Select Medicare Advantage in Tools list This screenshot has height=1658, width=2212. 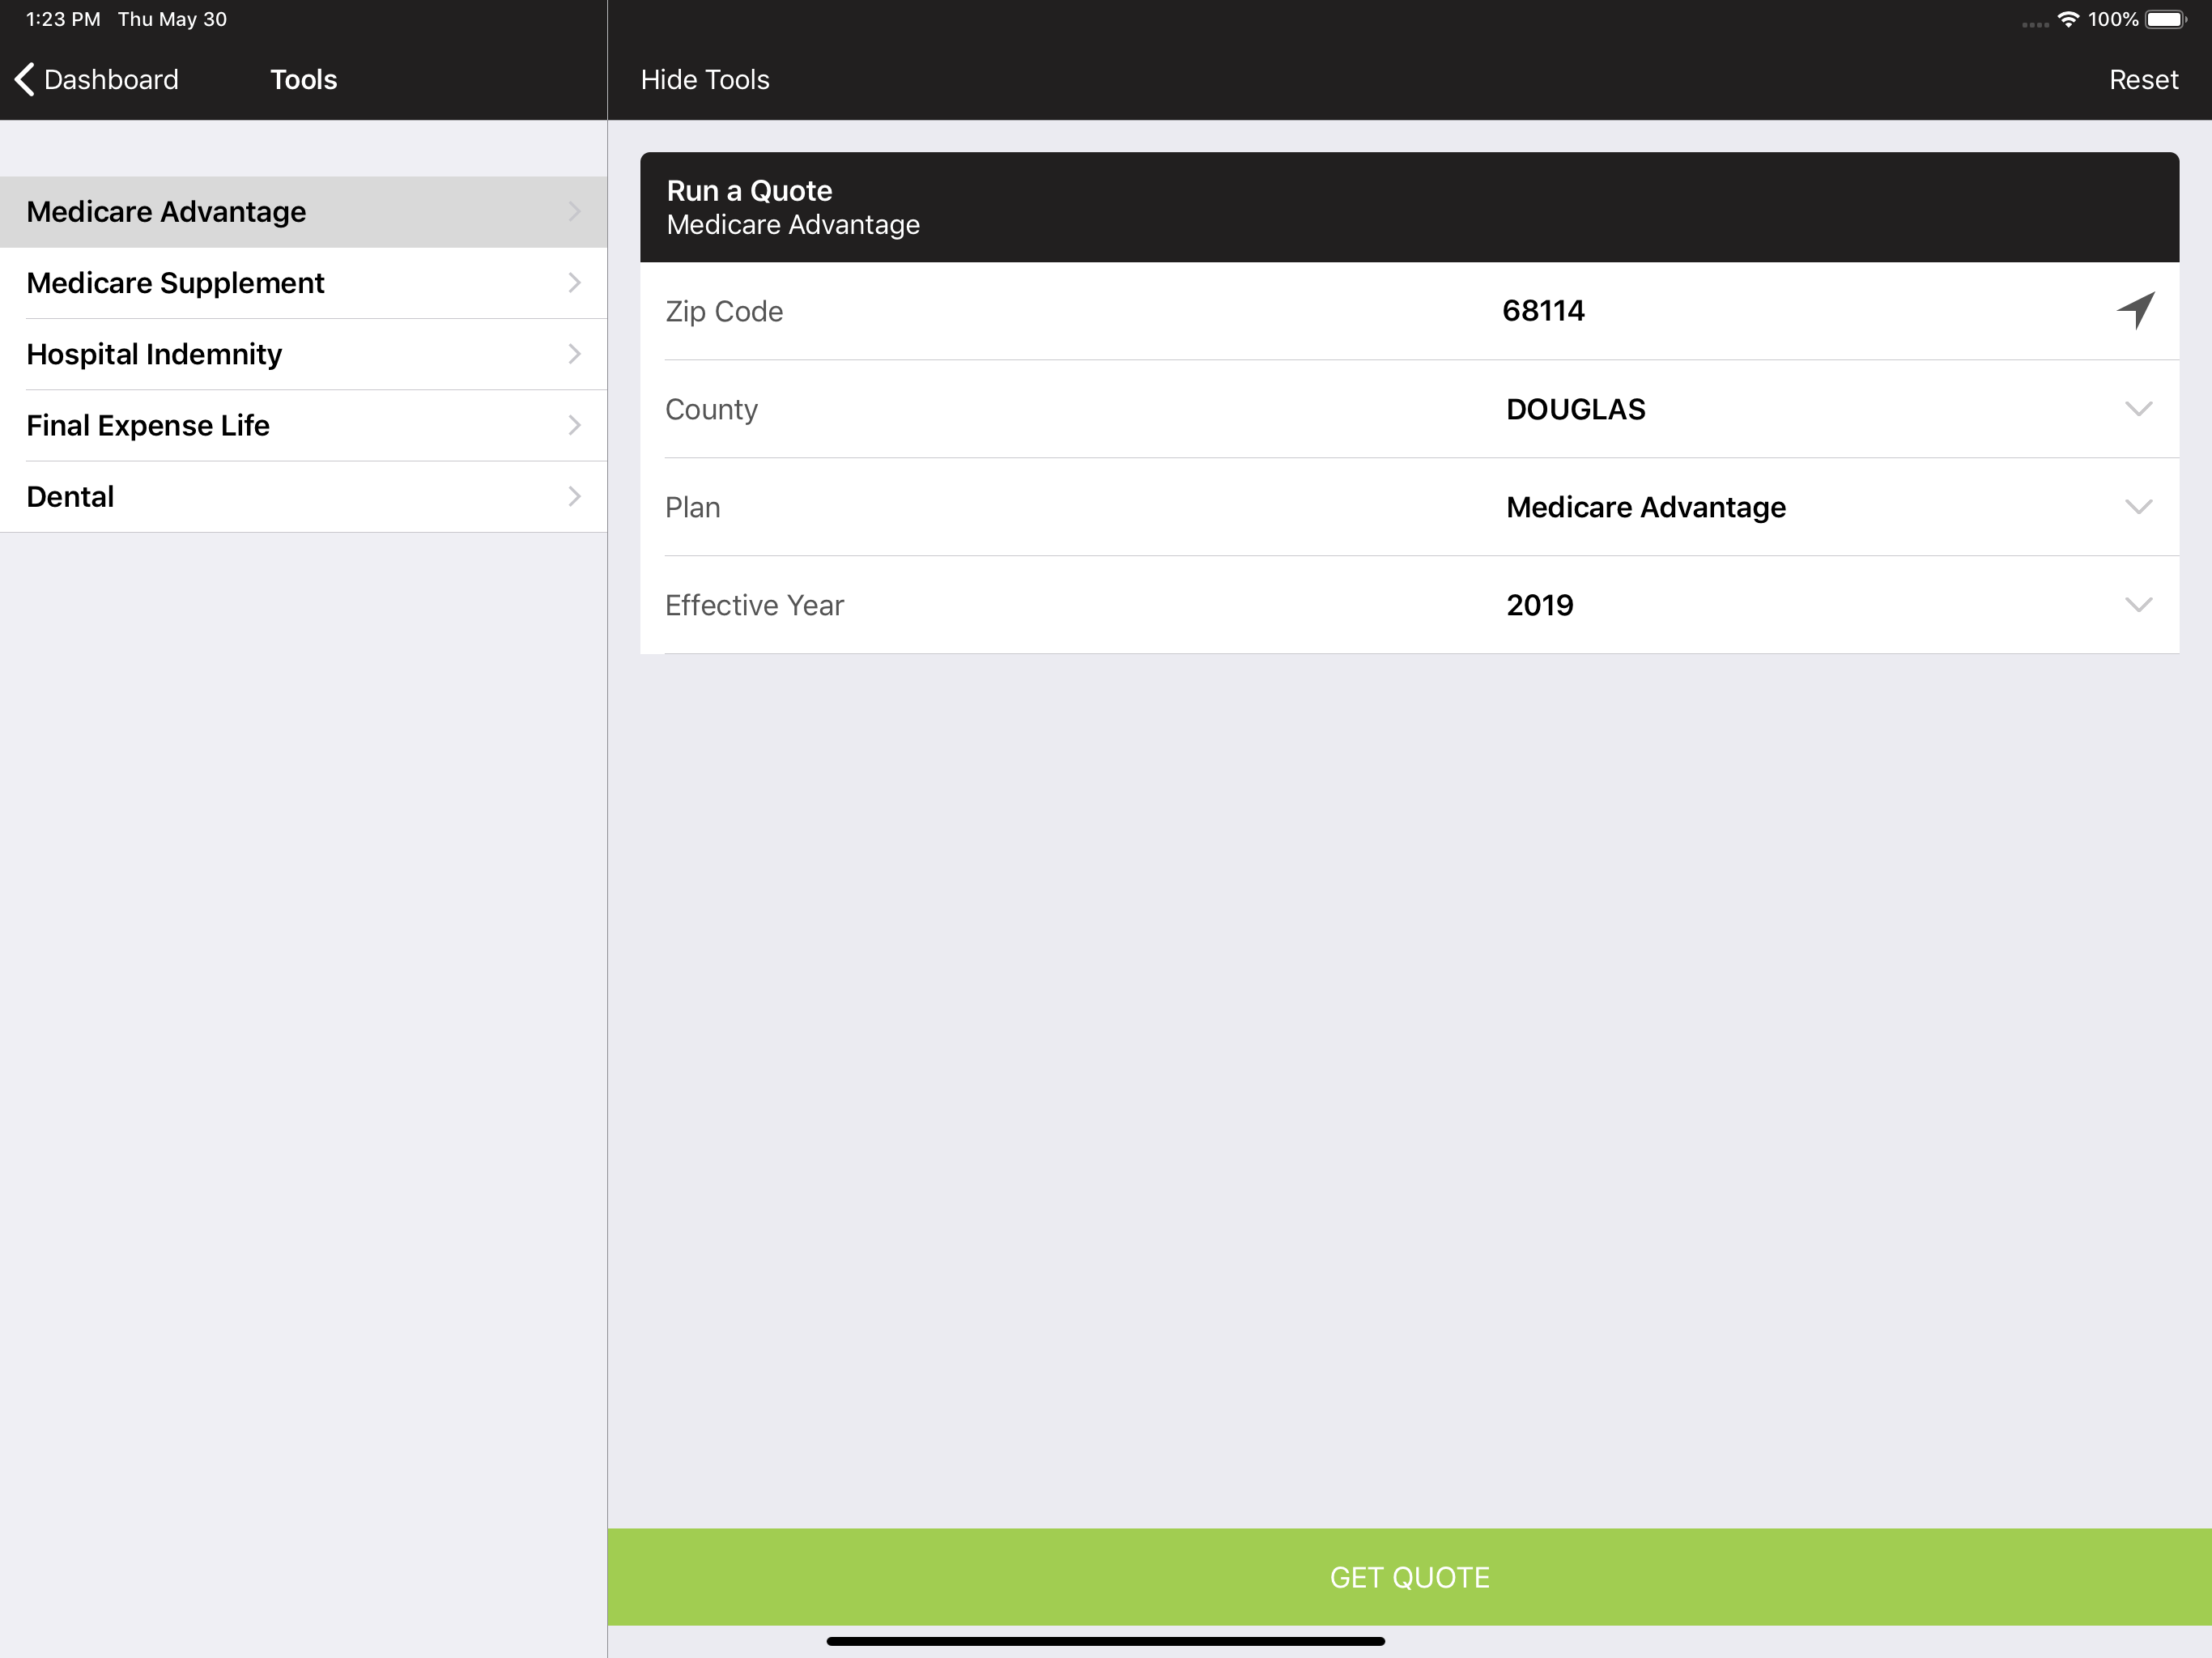click(303, 212)
